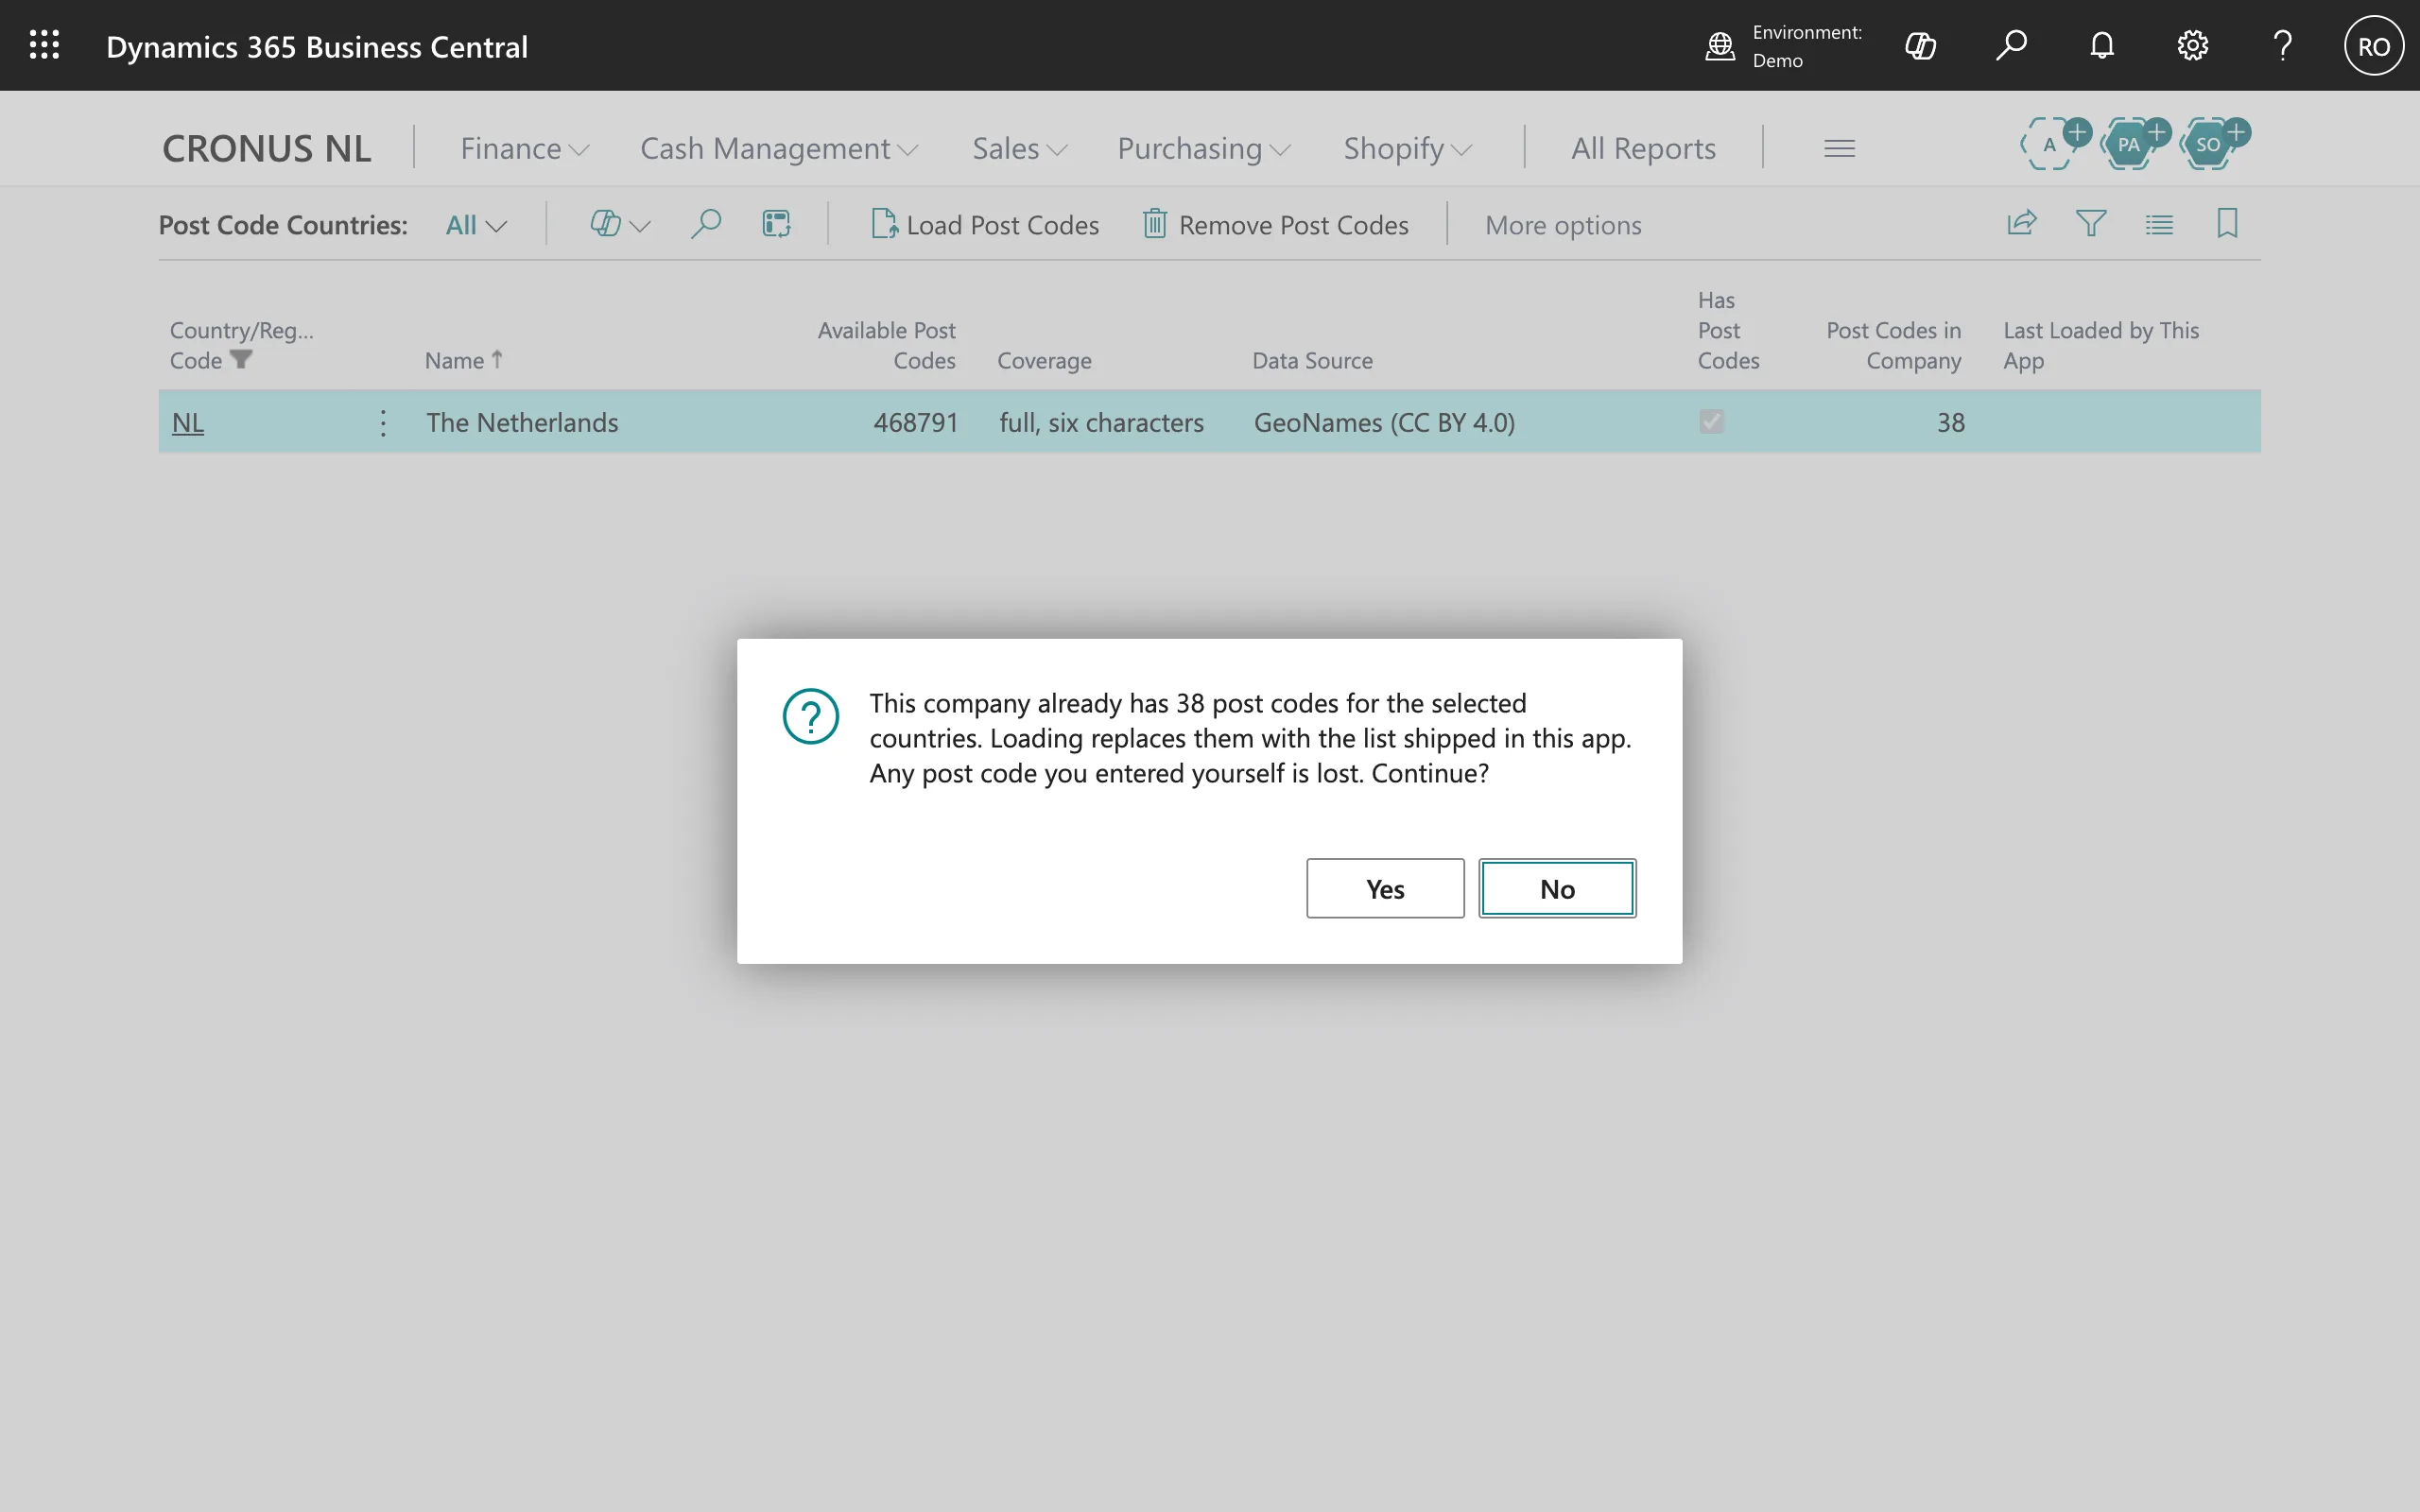Screen dimensions: 2420x1512
Task: Open the All views dropdown
Action: coord(476,225)
